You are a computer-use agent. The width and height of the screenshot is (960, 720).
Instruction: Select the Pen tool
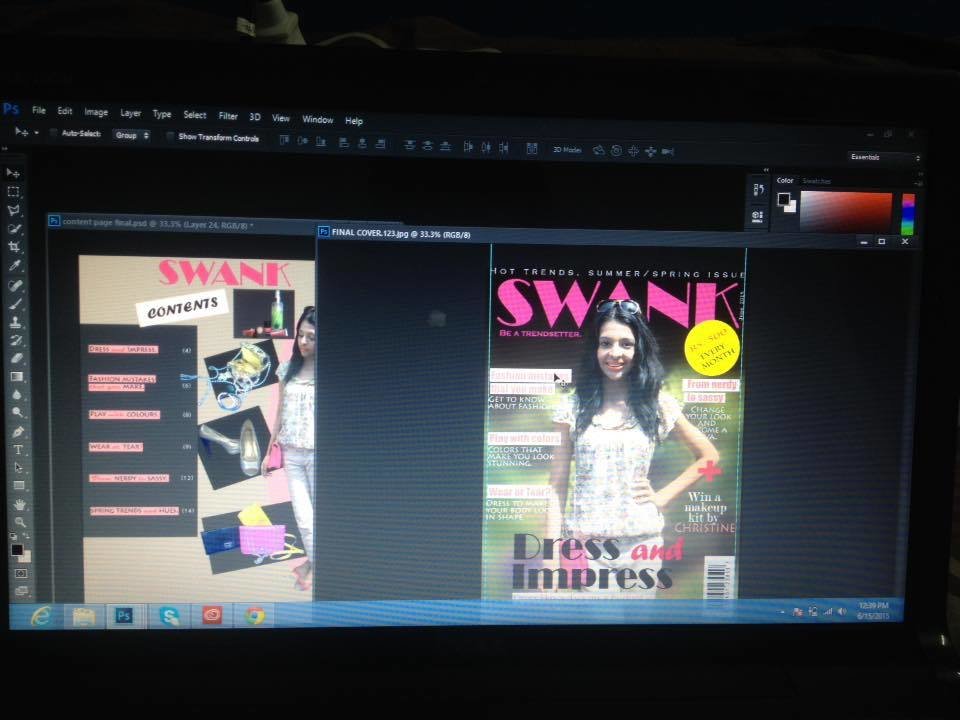click(x=18, y=432)
